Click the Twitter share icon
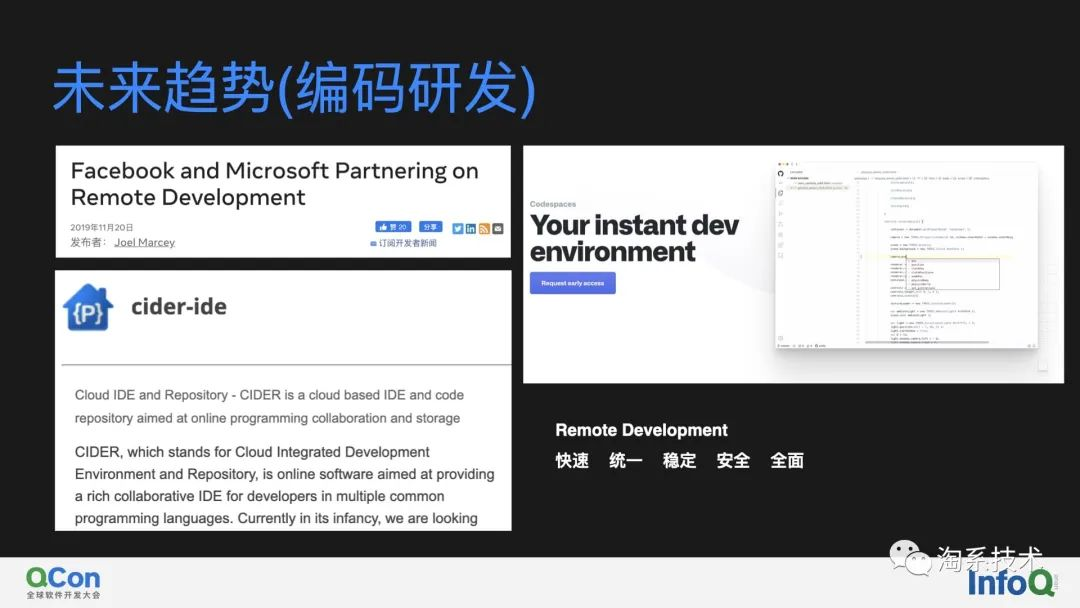This screenshot has width=1080, height=608. [457, 229]
